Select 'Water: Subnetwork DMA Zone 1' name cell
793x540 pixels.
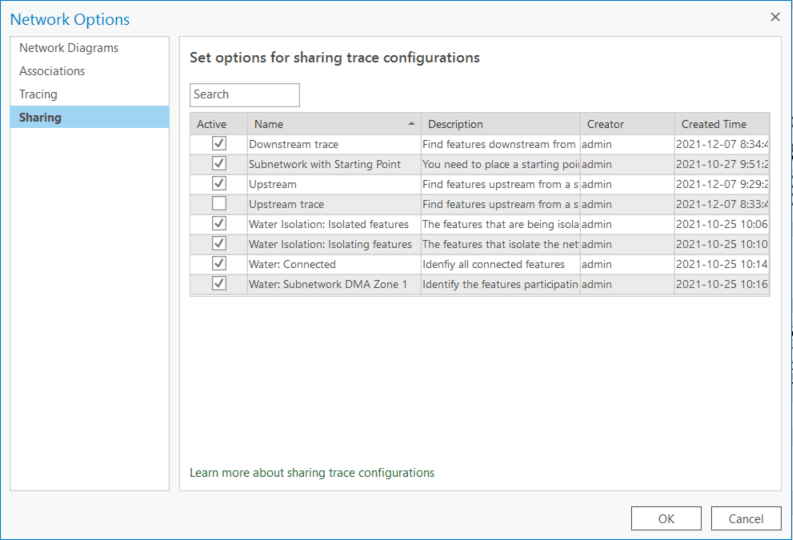tap(334, 284)
